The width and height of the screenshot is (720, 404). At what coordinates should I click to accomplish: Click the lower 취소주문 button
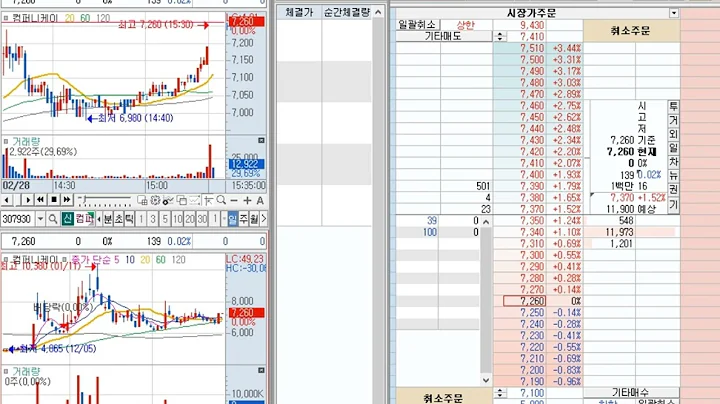(444, 398)
